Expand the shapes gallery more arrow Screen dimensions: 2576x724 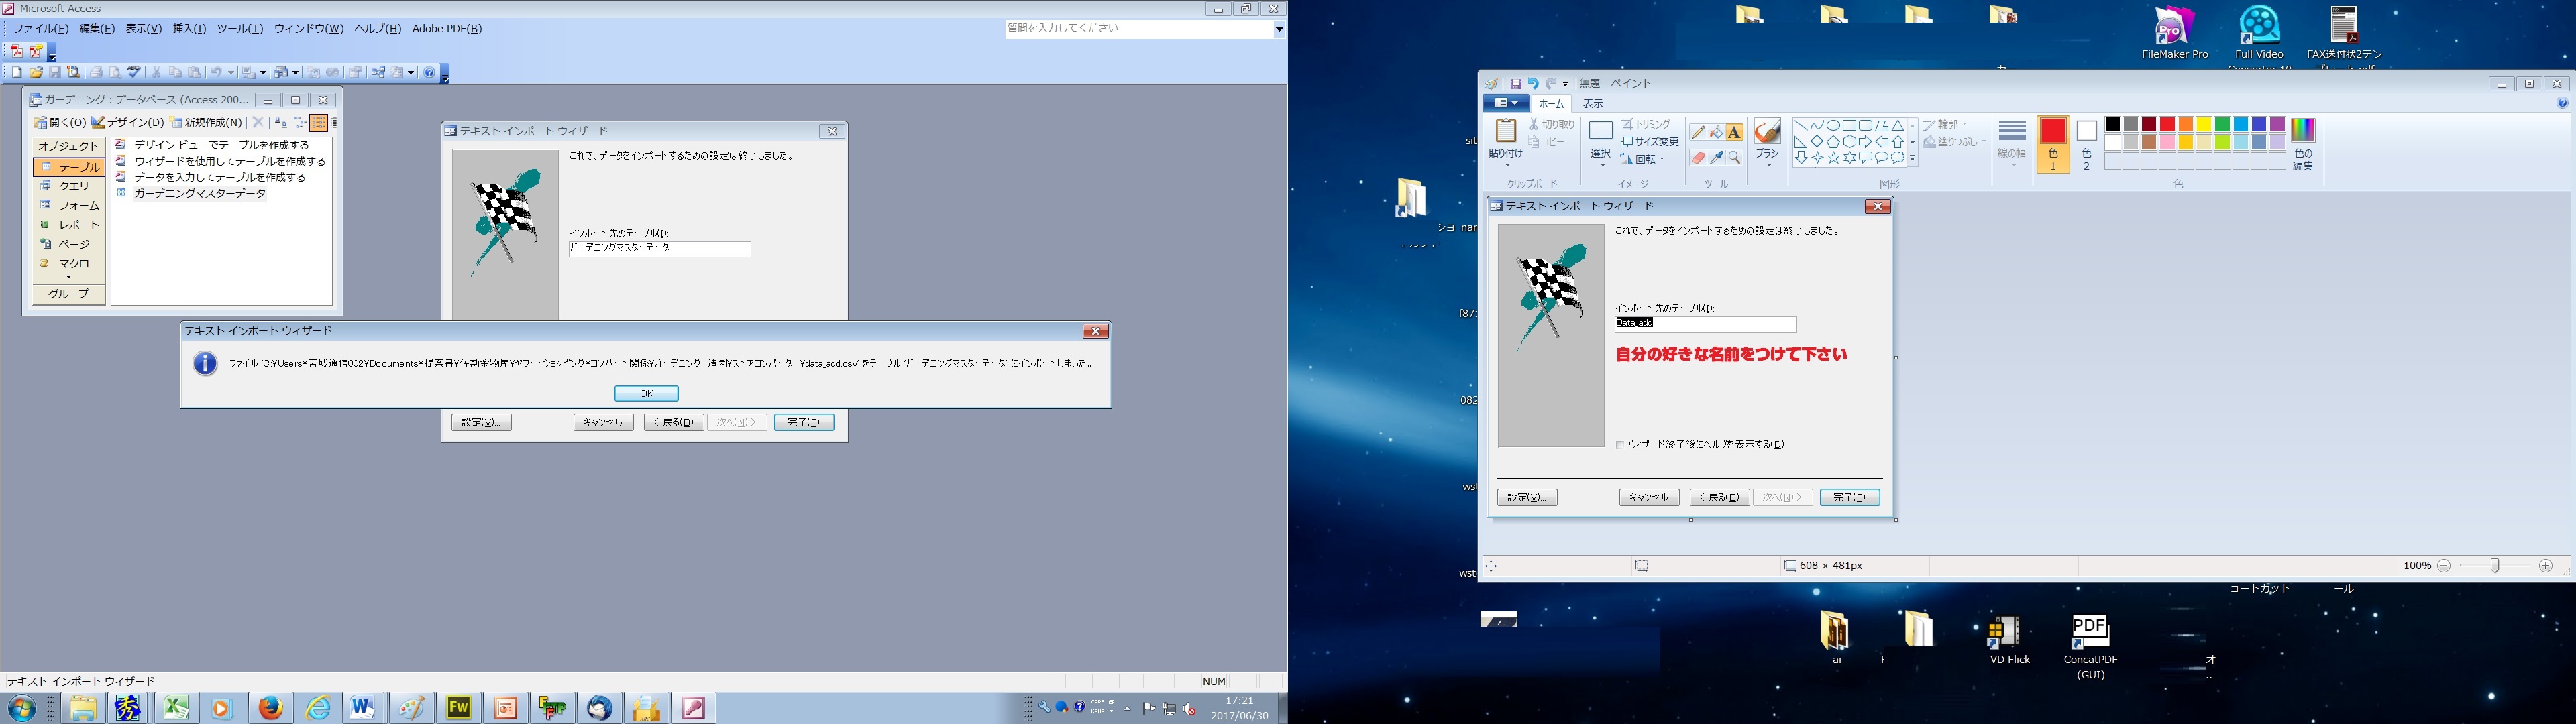tap(1913, 158)
